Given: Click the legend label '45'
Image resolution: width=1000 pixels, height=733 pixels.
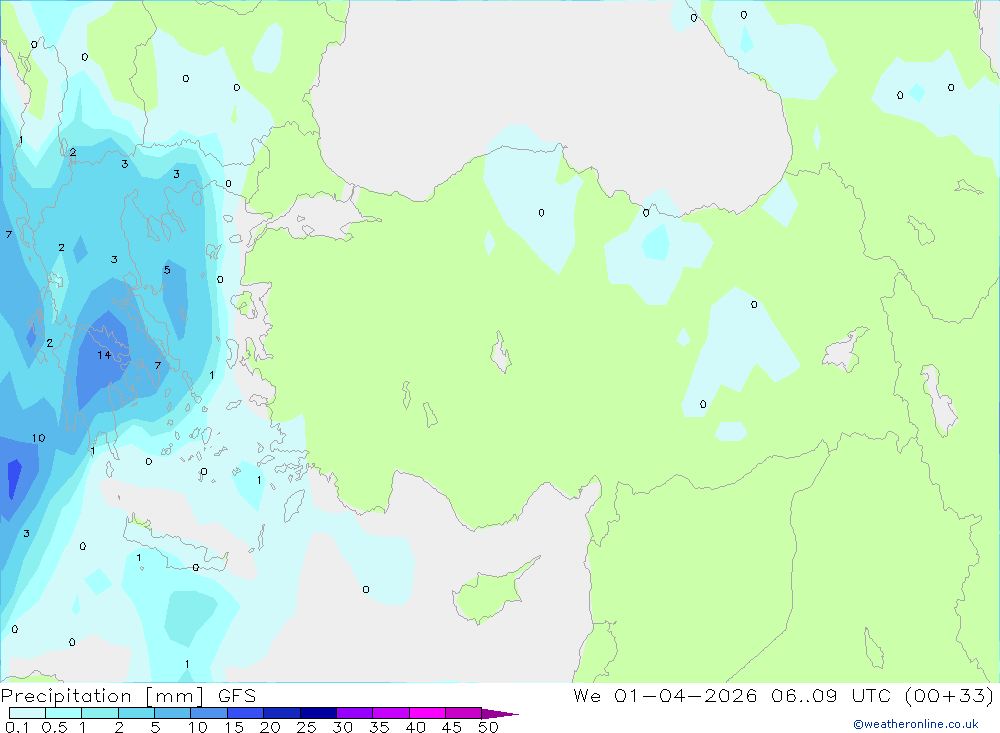Looking at the screenshot, I should coord(452,727).
